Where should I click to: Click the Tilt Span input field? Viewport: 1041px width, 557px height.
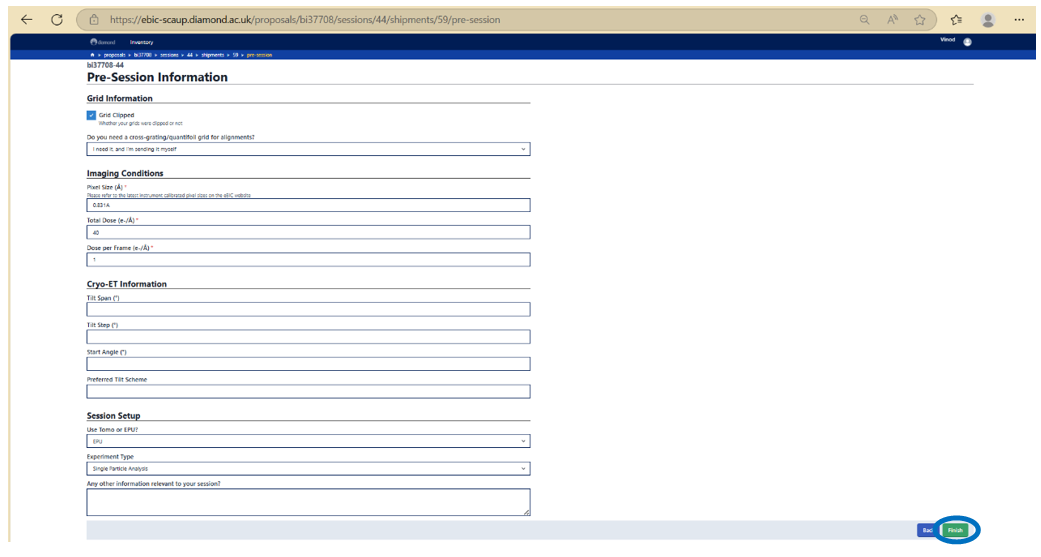[308, 309]
